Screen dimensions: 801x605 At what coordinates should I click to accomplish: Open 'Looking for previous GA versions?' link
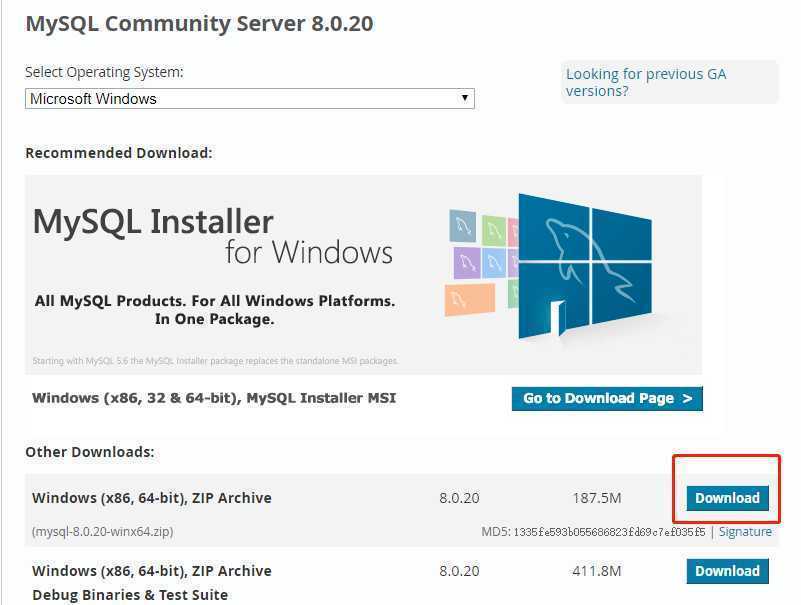pos(646,82)
